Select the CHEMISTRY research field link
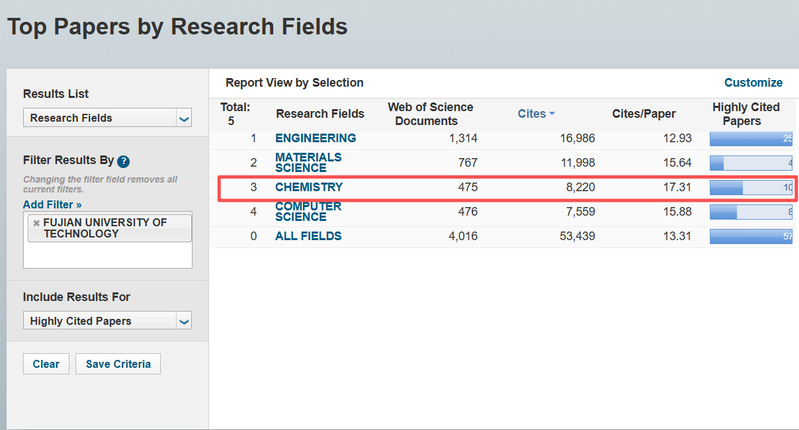The image size is (799, 430). tap(309, 187)
